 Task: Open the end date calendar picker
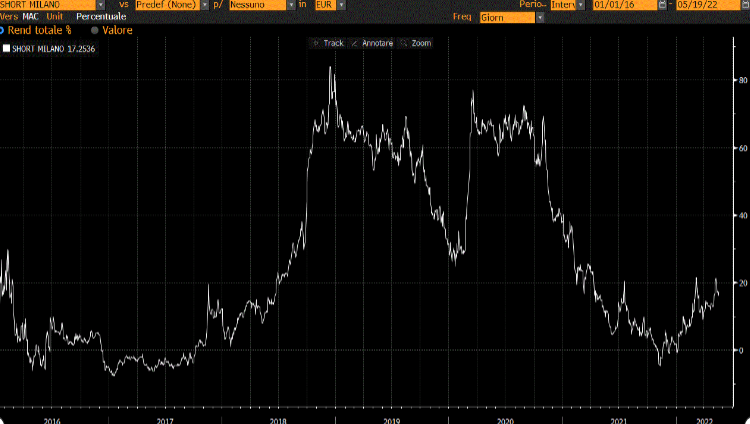coord(745,5)
